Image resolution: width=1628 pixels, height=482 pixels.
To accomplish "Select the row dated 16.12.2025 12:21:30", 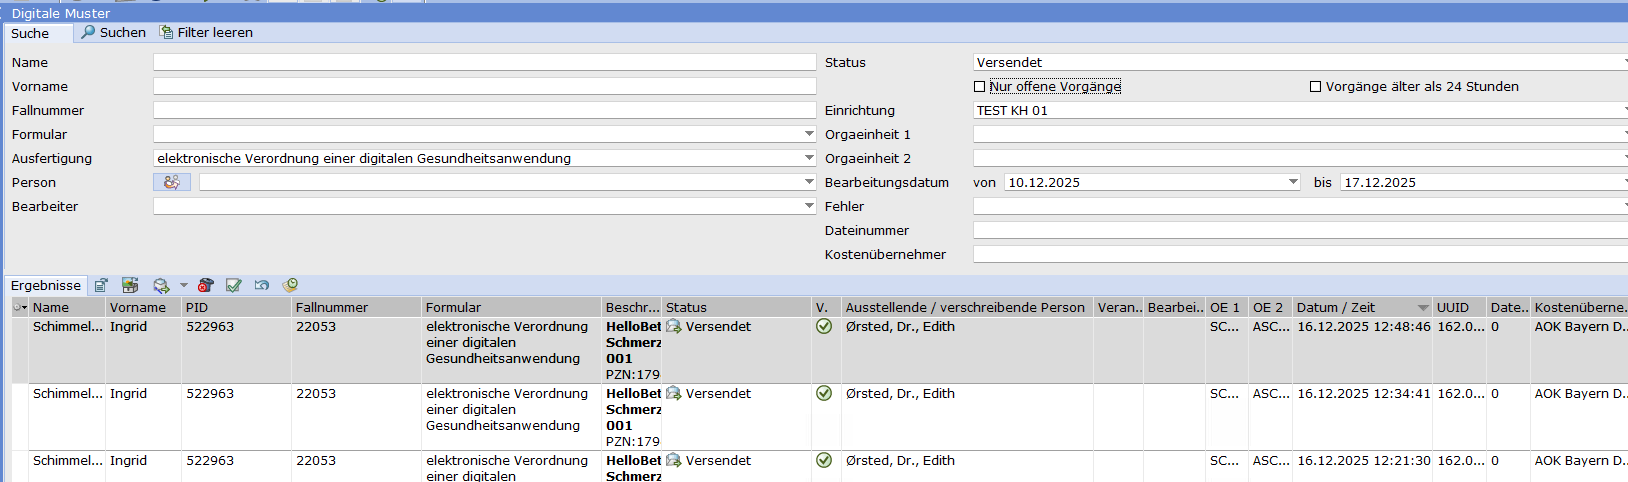I will click(820, 467).
